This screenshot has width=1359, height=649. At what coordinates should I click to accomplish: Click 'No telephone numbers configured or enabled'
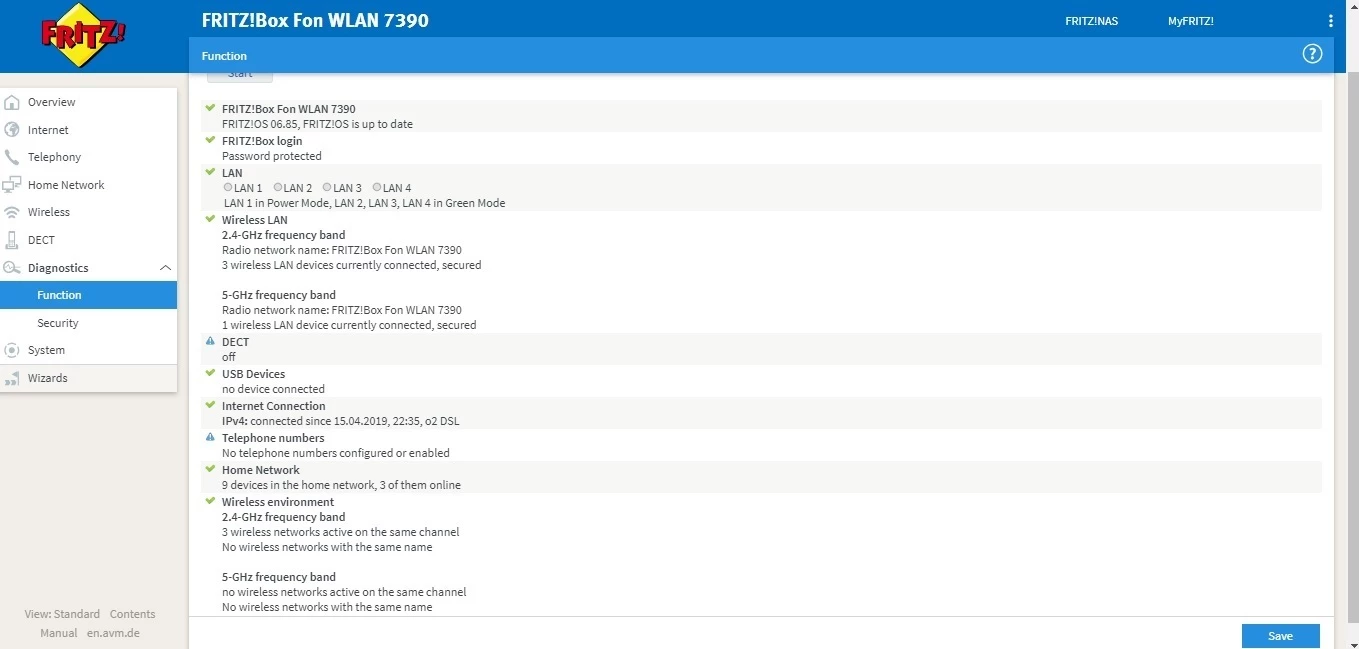coord(336,453)
